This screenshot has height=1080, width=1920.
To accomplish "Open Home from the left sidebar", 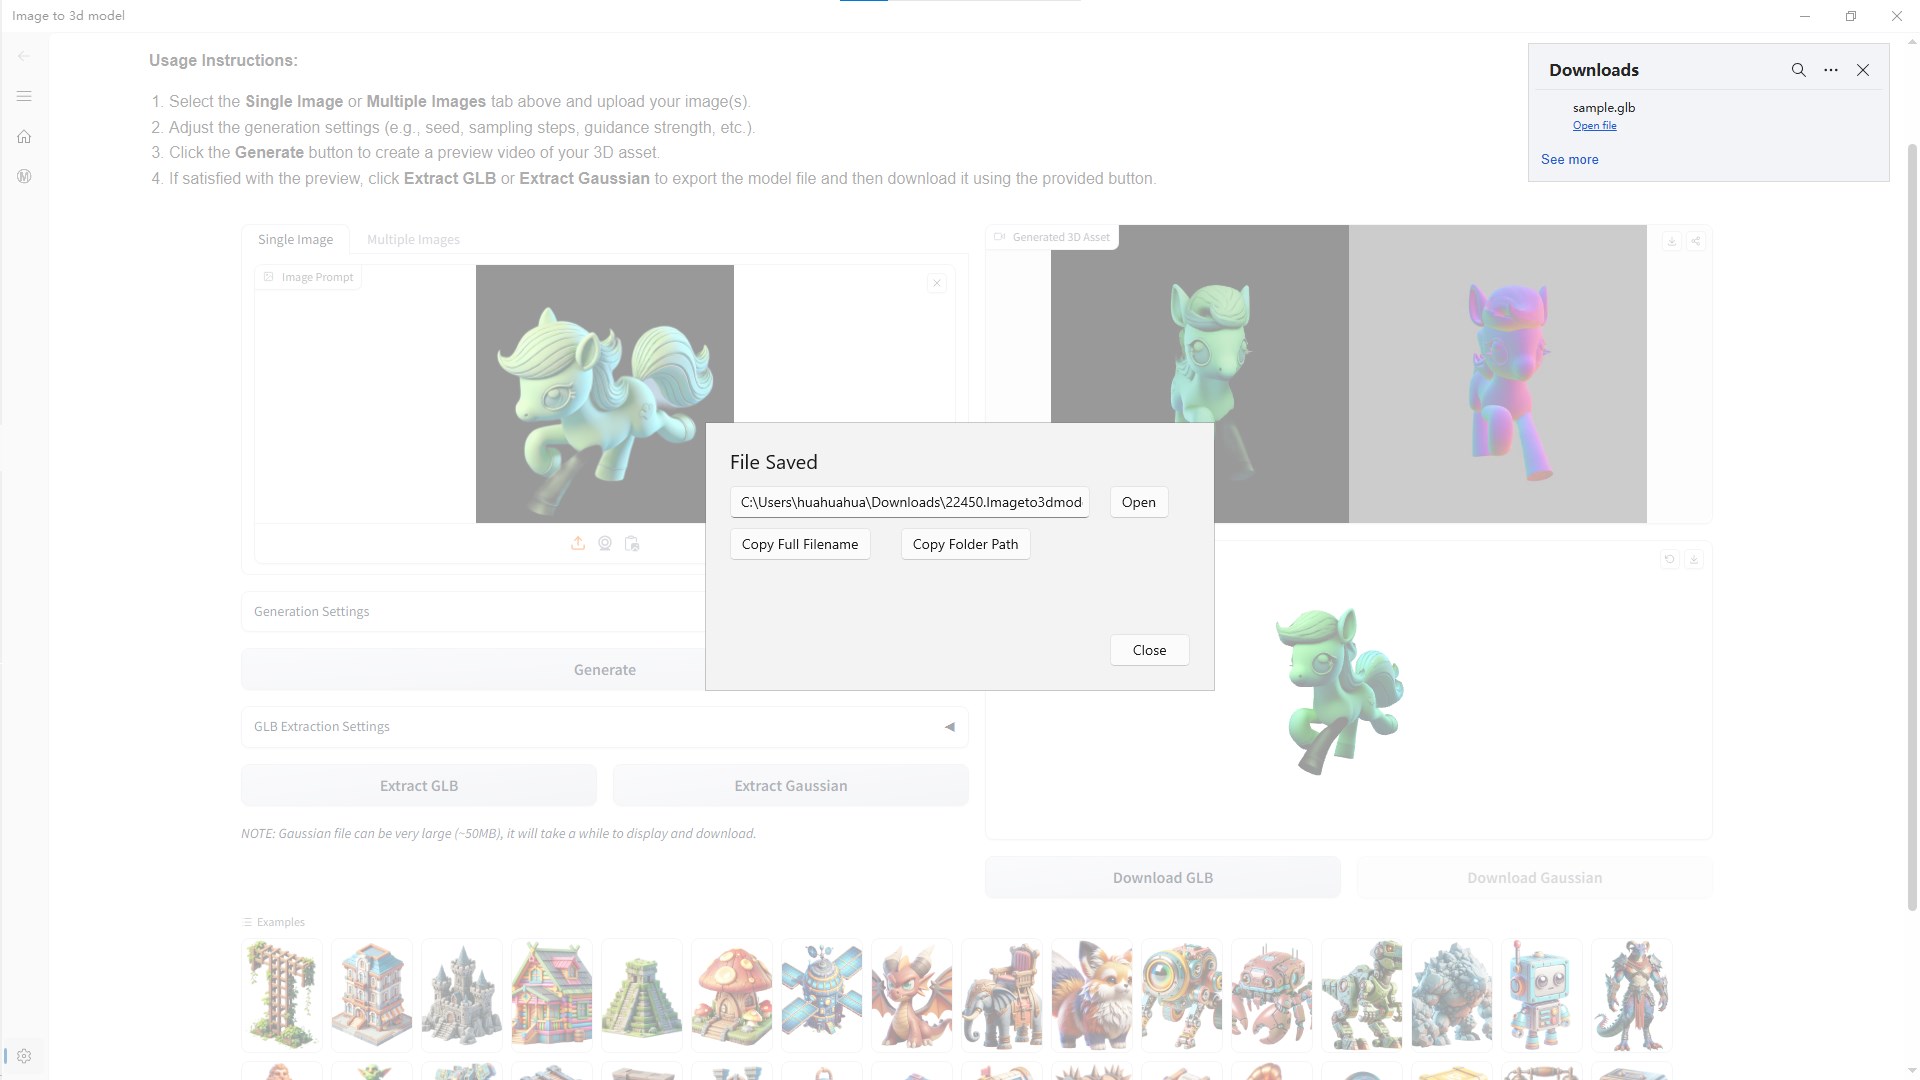I will click(x=24, y=136).
